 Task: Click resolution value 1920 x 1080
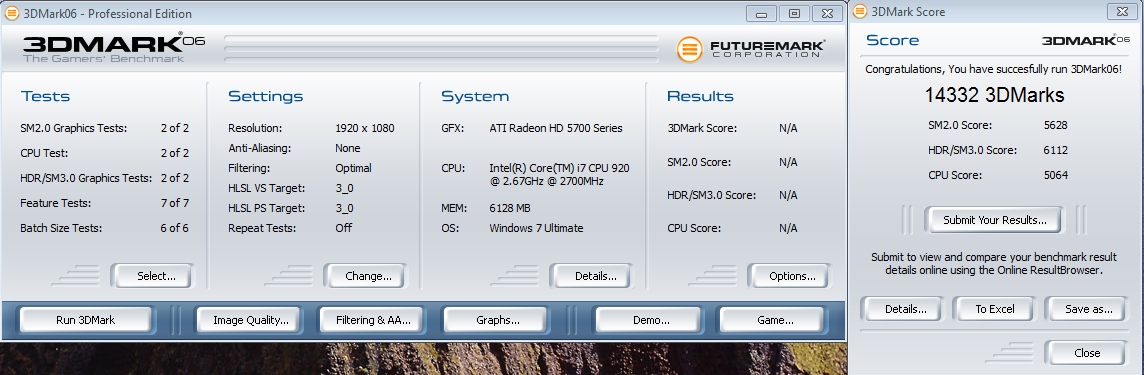(x=365, y=128)
